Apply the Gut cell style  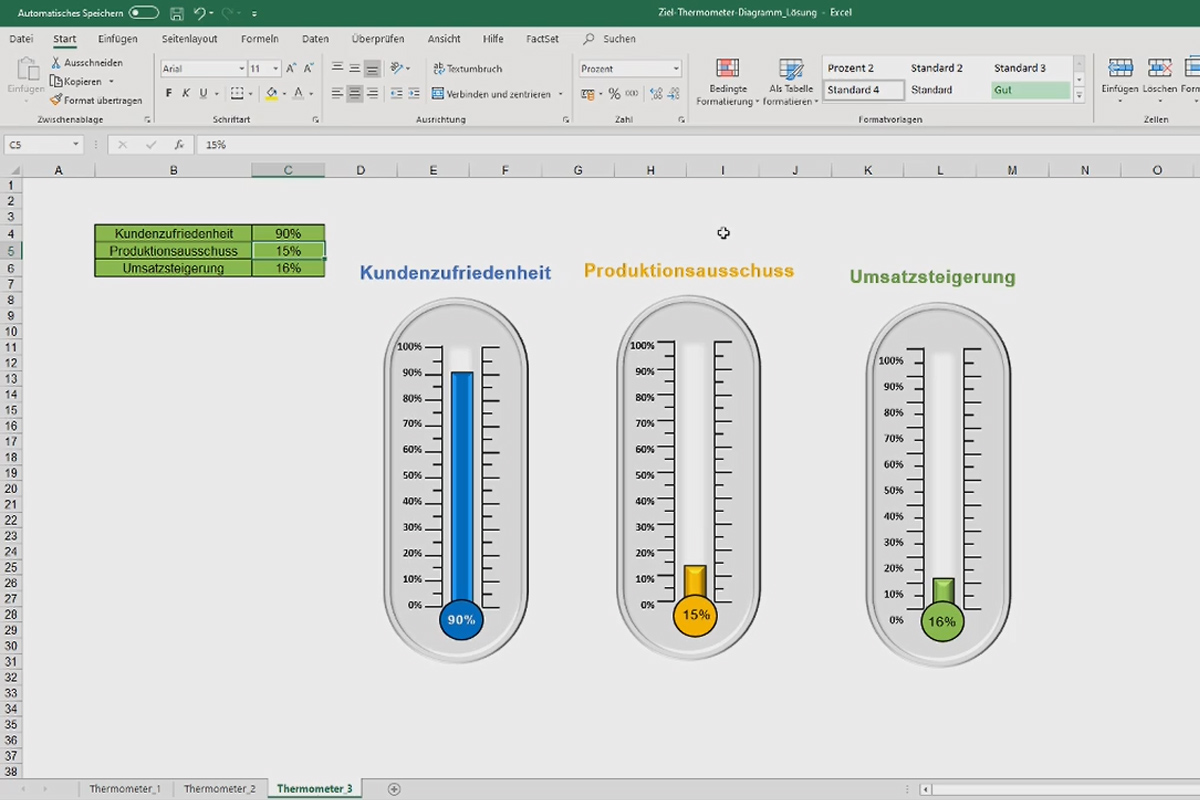1030,90
